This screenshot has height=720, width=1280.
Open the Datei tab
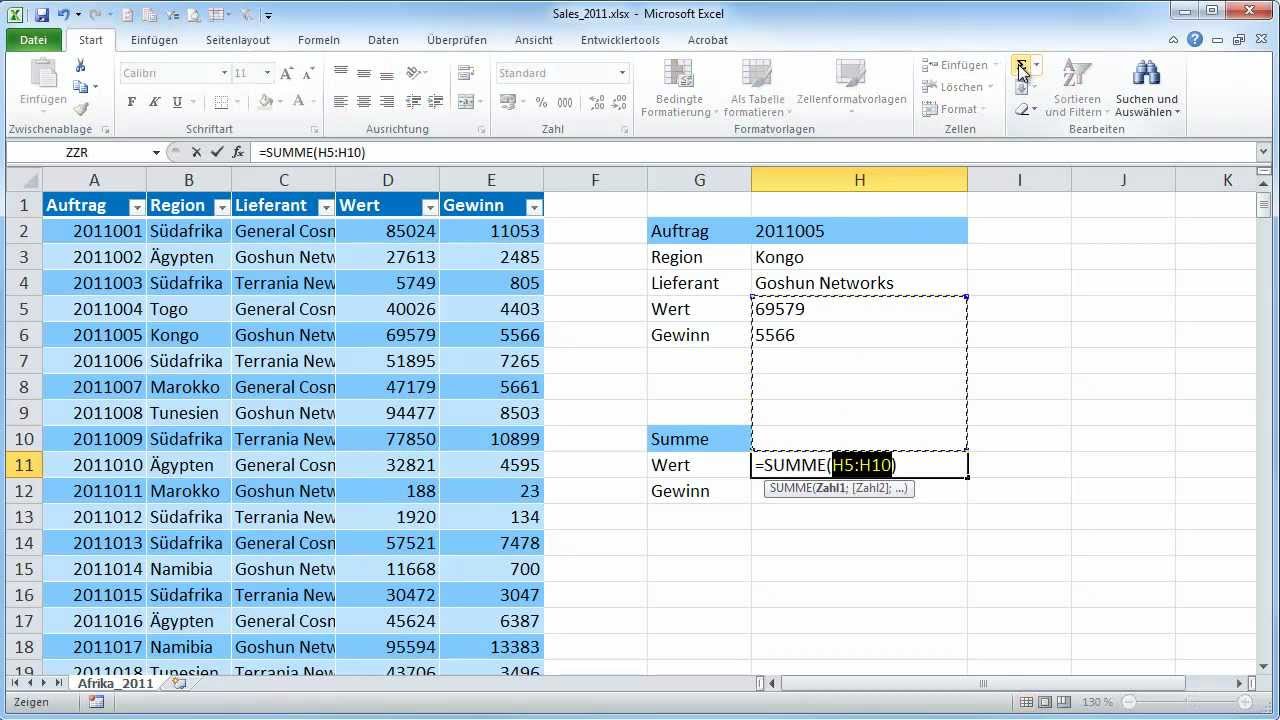click(33, 40)
